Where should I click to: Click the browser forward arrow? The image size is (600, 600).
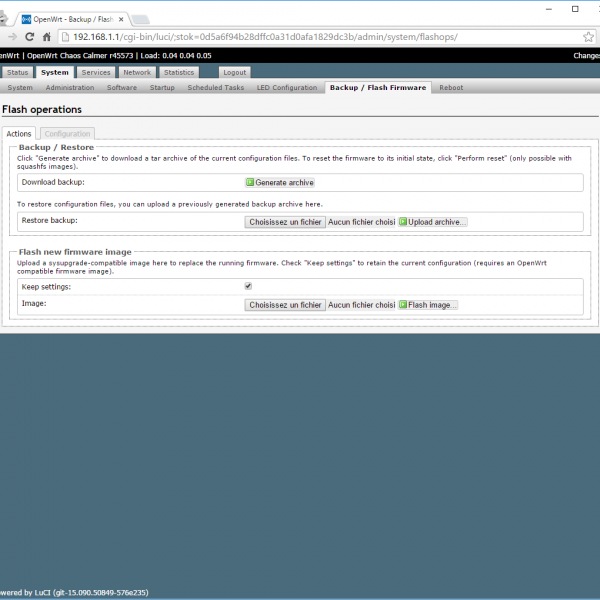point(10,37)
